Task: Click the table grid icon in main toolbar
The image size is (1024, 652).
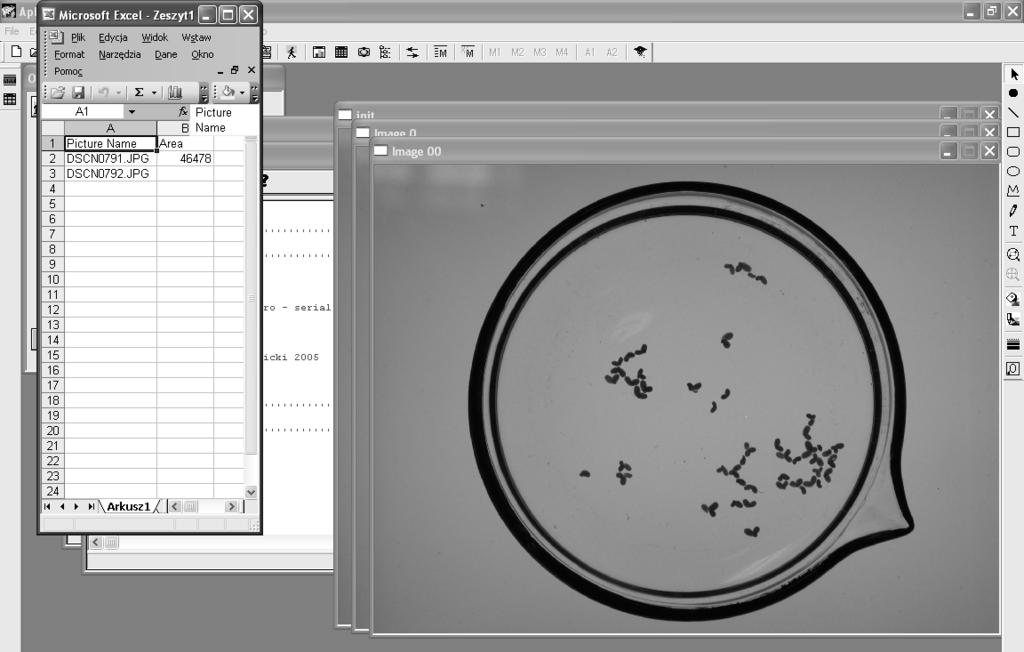Action: [x=341, y=52]
